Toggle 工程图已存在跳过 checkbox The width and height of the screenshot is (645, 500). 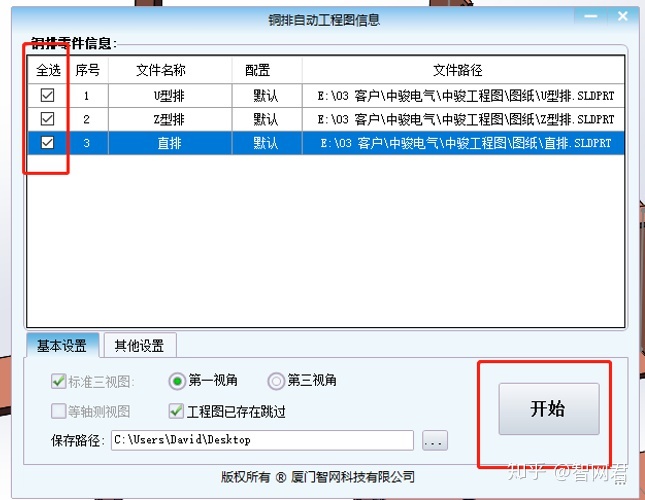tap(176, 411)
